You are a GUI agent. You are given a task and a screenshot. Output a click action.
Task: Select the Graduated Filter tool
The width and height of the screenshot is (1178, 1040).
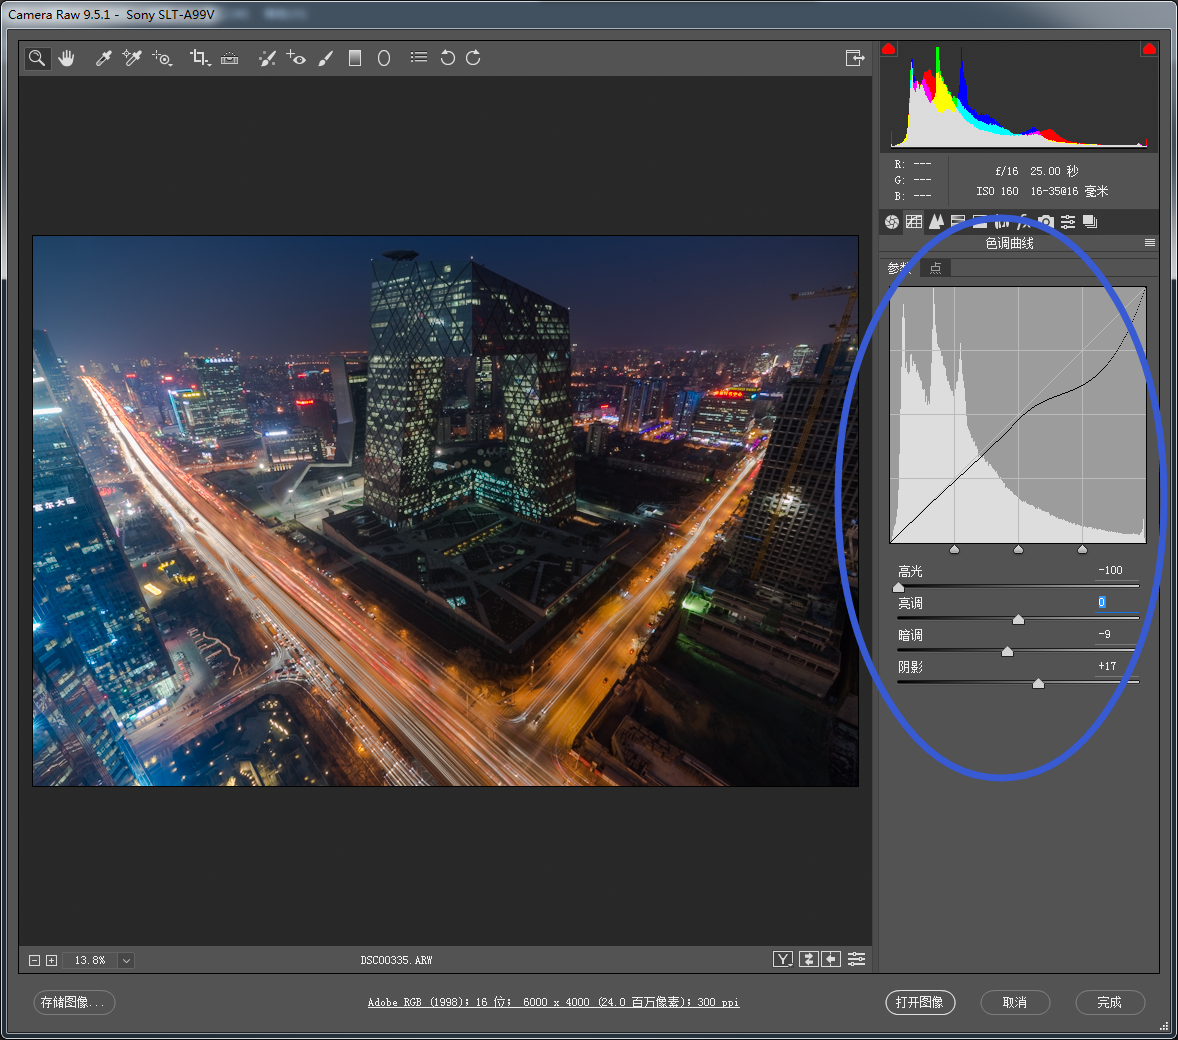(354, 58)
